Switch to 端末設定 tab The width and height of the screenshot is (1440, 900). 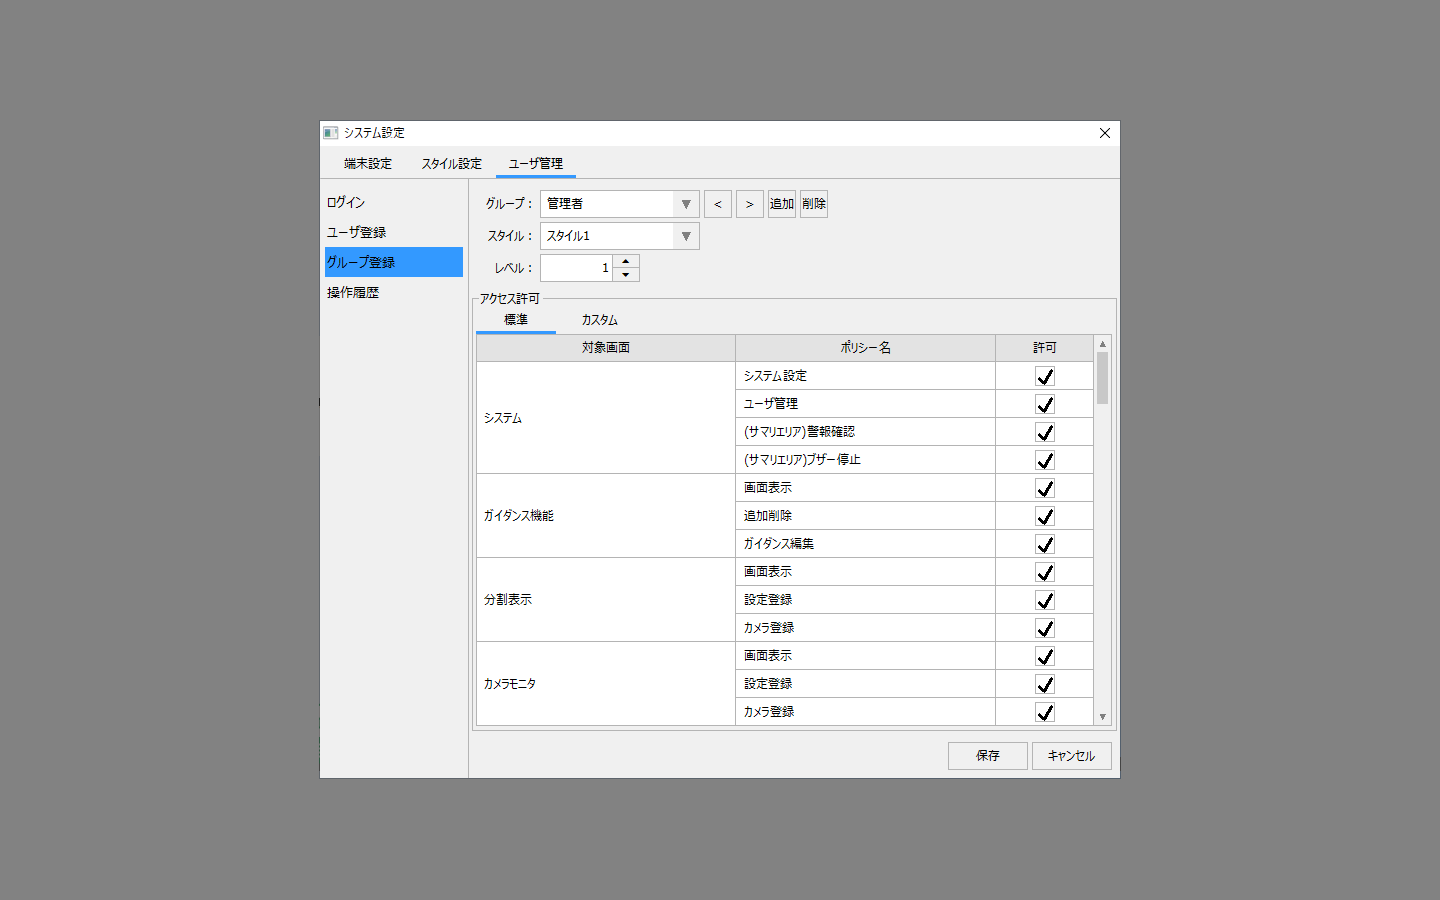(x=368, y=164)
